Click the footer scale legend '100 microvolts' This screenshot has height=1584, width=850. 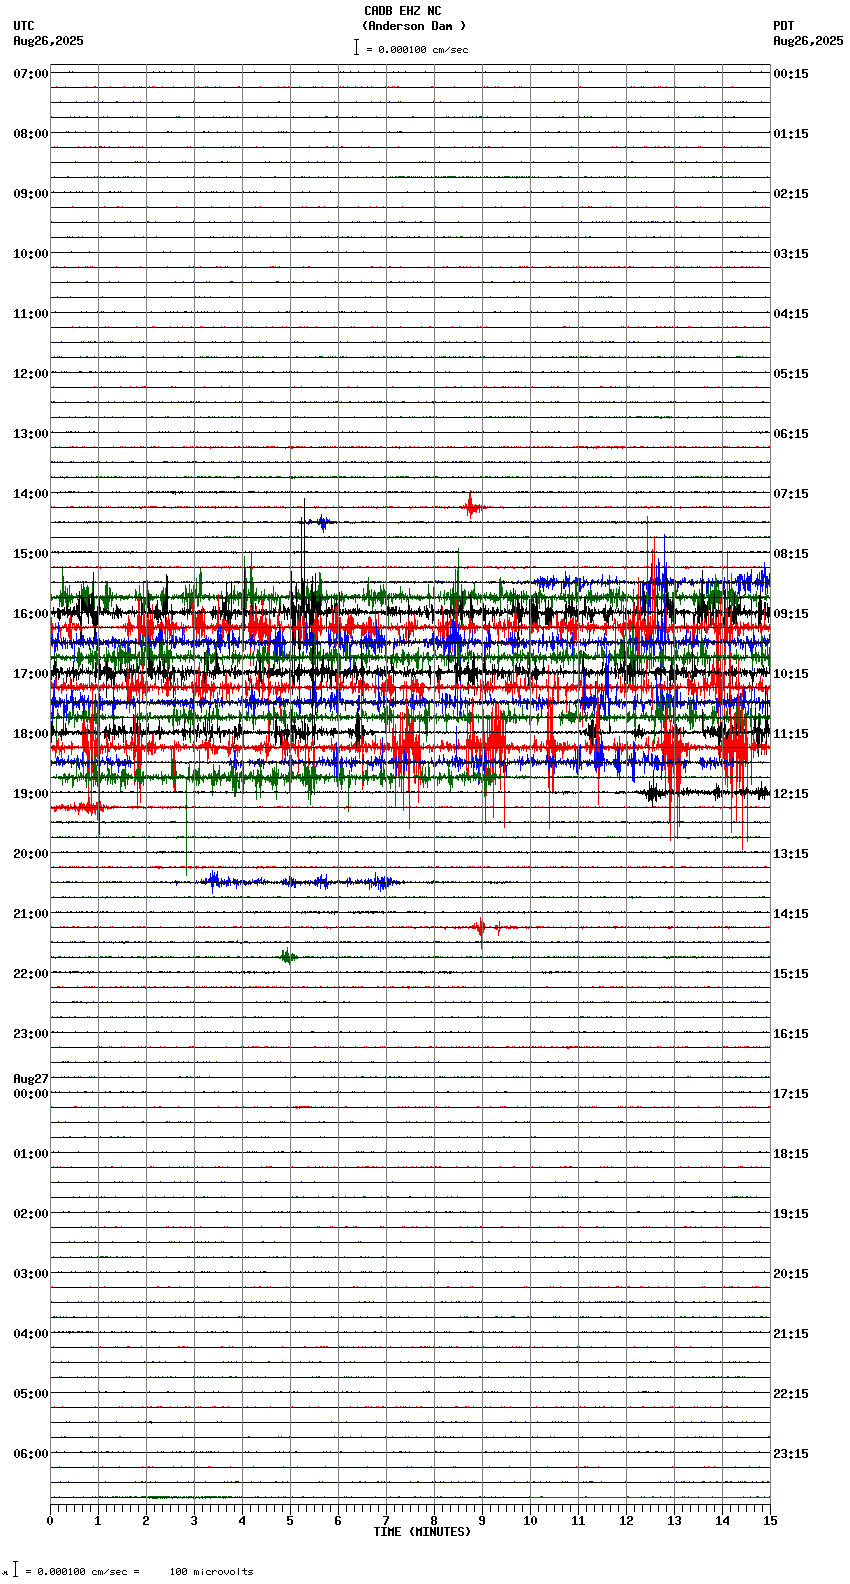pyautogui.click(x=211, y=1572)
